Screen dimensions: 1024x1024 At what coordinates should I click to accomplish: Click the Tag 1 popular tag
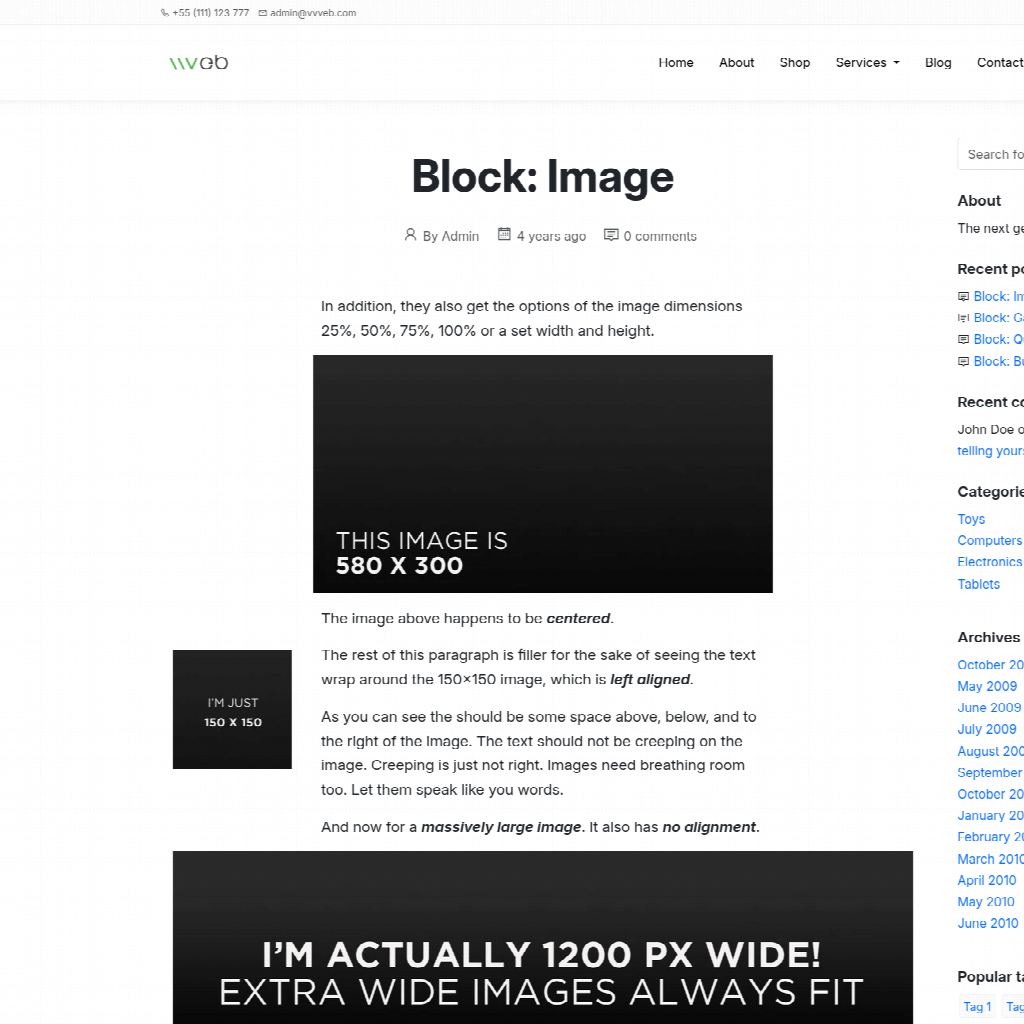point(977,1007)
